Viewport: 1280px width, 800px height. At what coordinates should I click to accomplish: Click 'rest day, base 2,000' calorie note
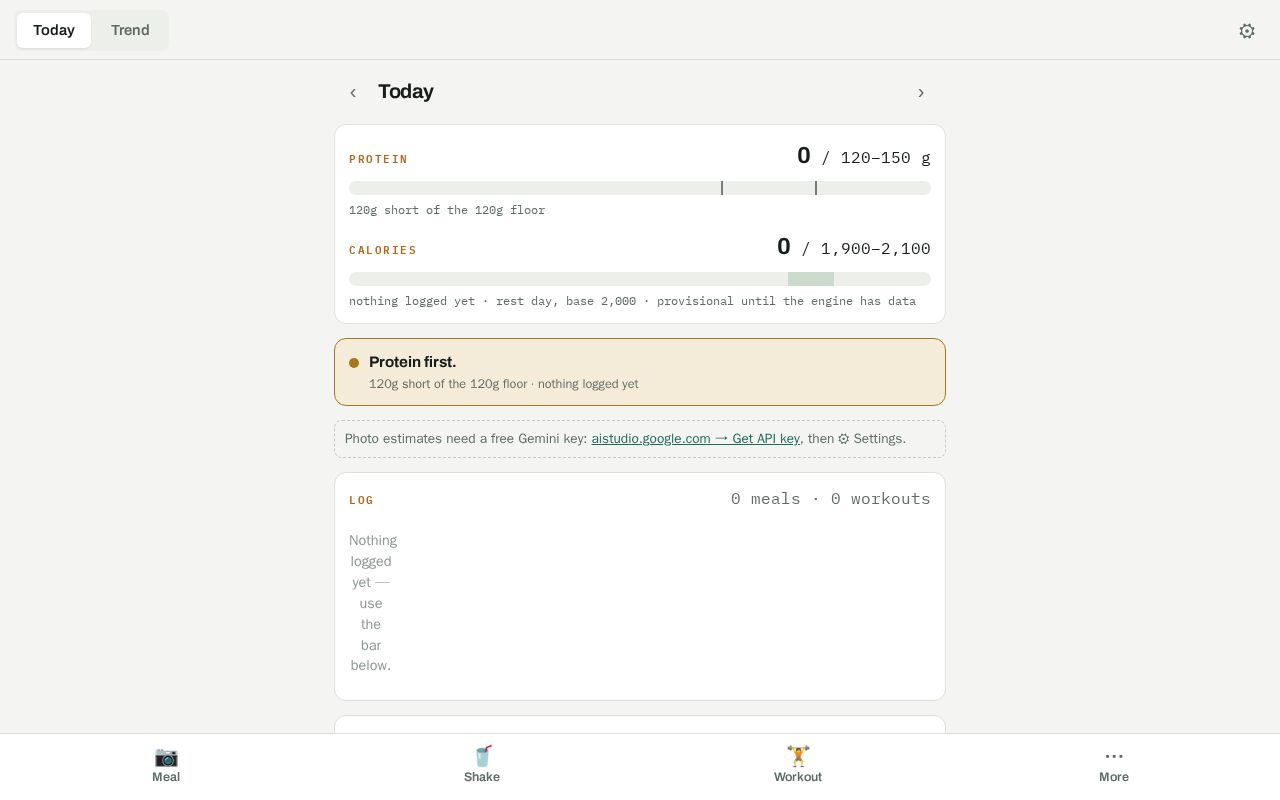[566, 301]
